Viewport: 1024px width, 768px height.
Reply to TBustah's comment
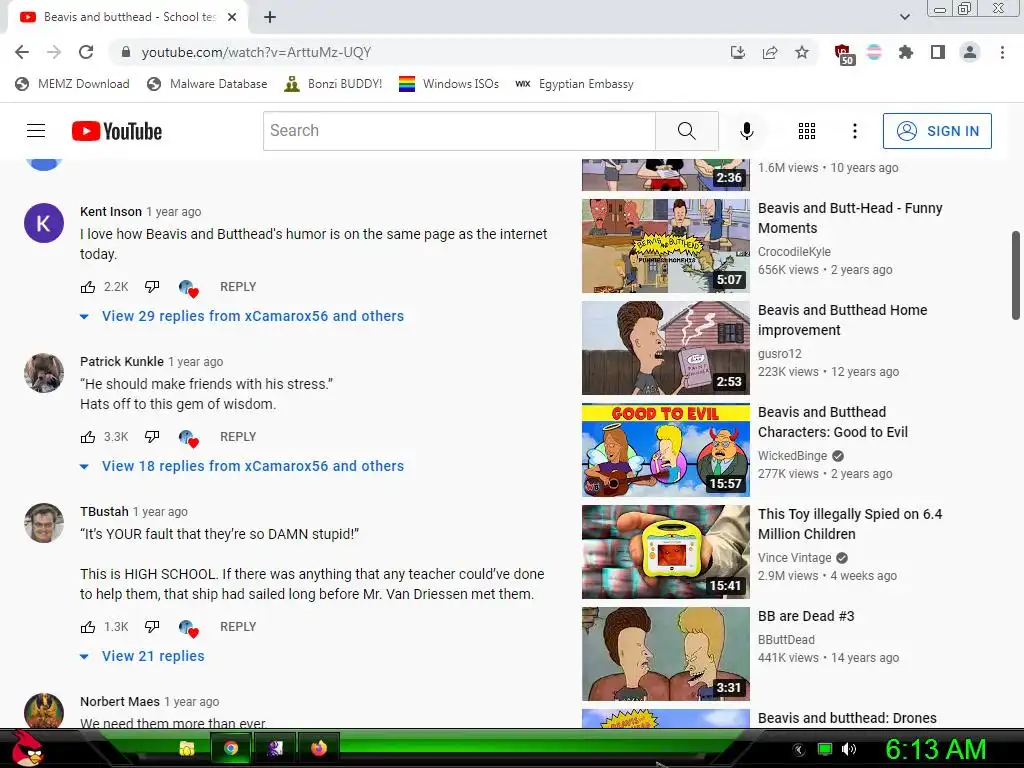pyautogui.click(x=238, y=627)
